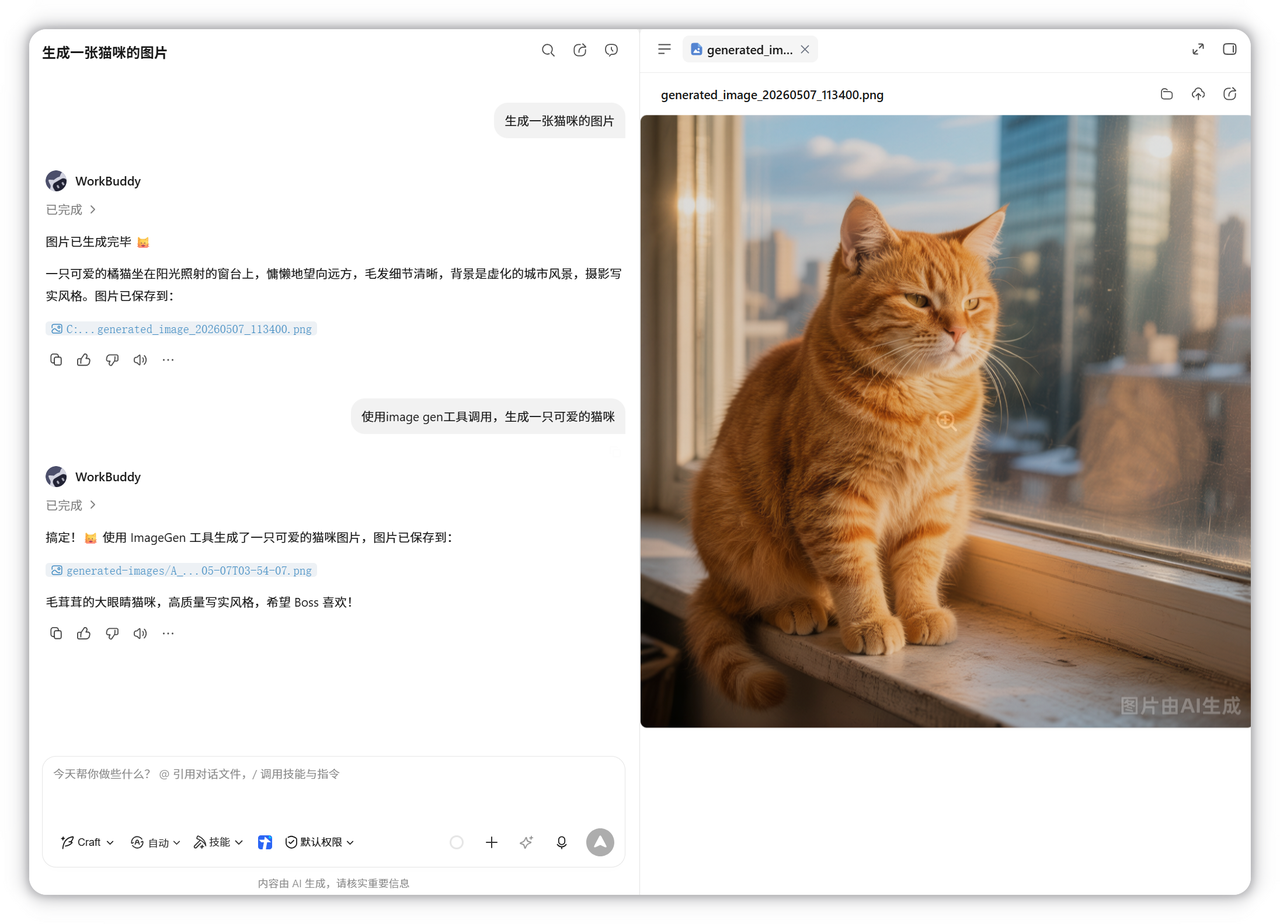1280x924 pixels.
Task: Open containing folder of generated image
Action: pyautogui.click(x=1167, y=94)
